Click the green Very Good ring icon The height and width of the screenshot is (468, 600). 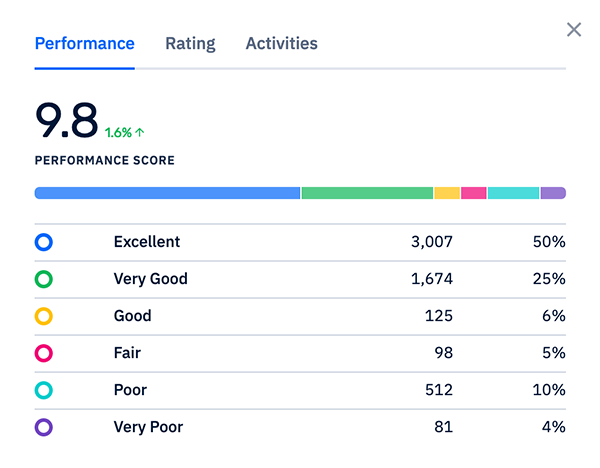(x=43, y=279)
